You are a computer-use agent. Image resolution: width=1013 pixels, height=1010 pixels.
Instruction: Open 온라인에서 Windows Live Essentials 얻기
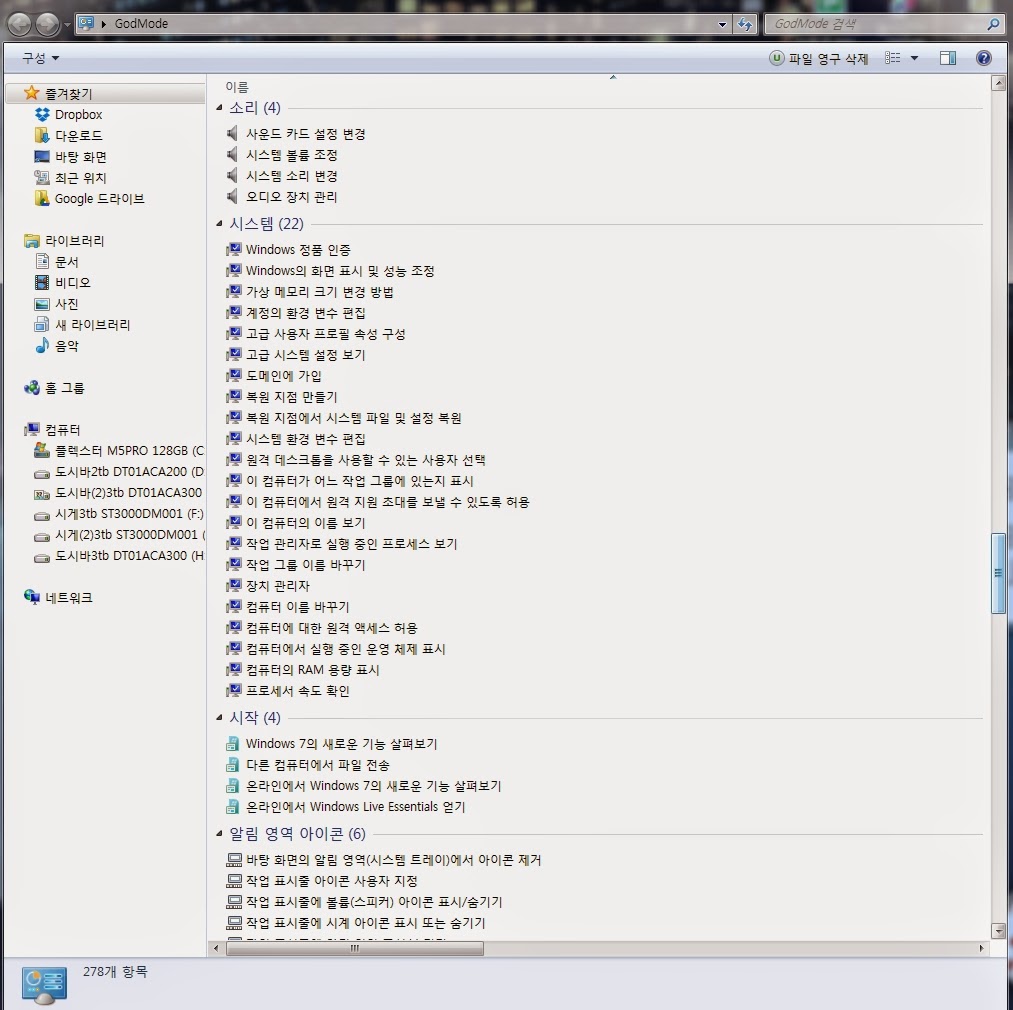tap(355, 806)
